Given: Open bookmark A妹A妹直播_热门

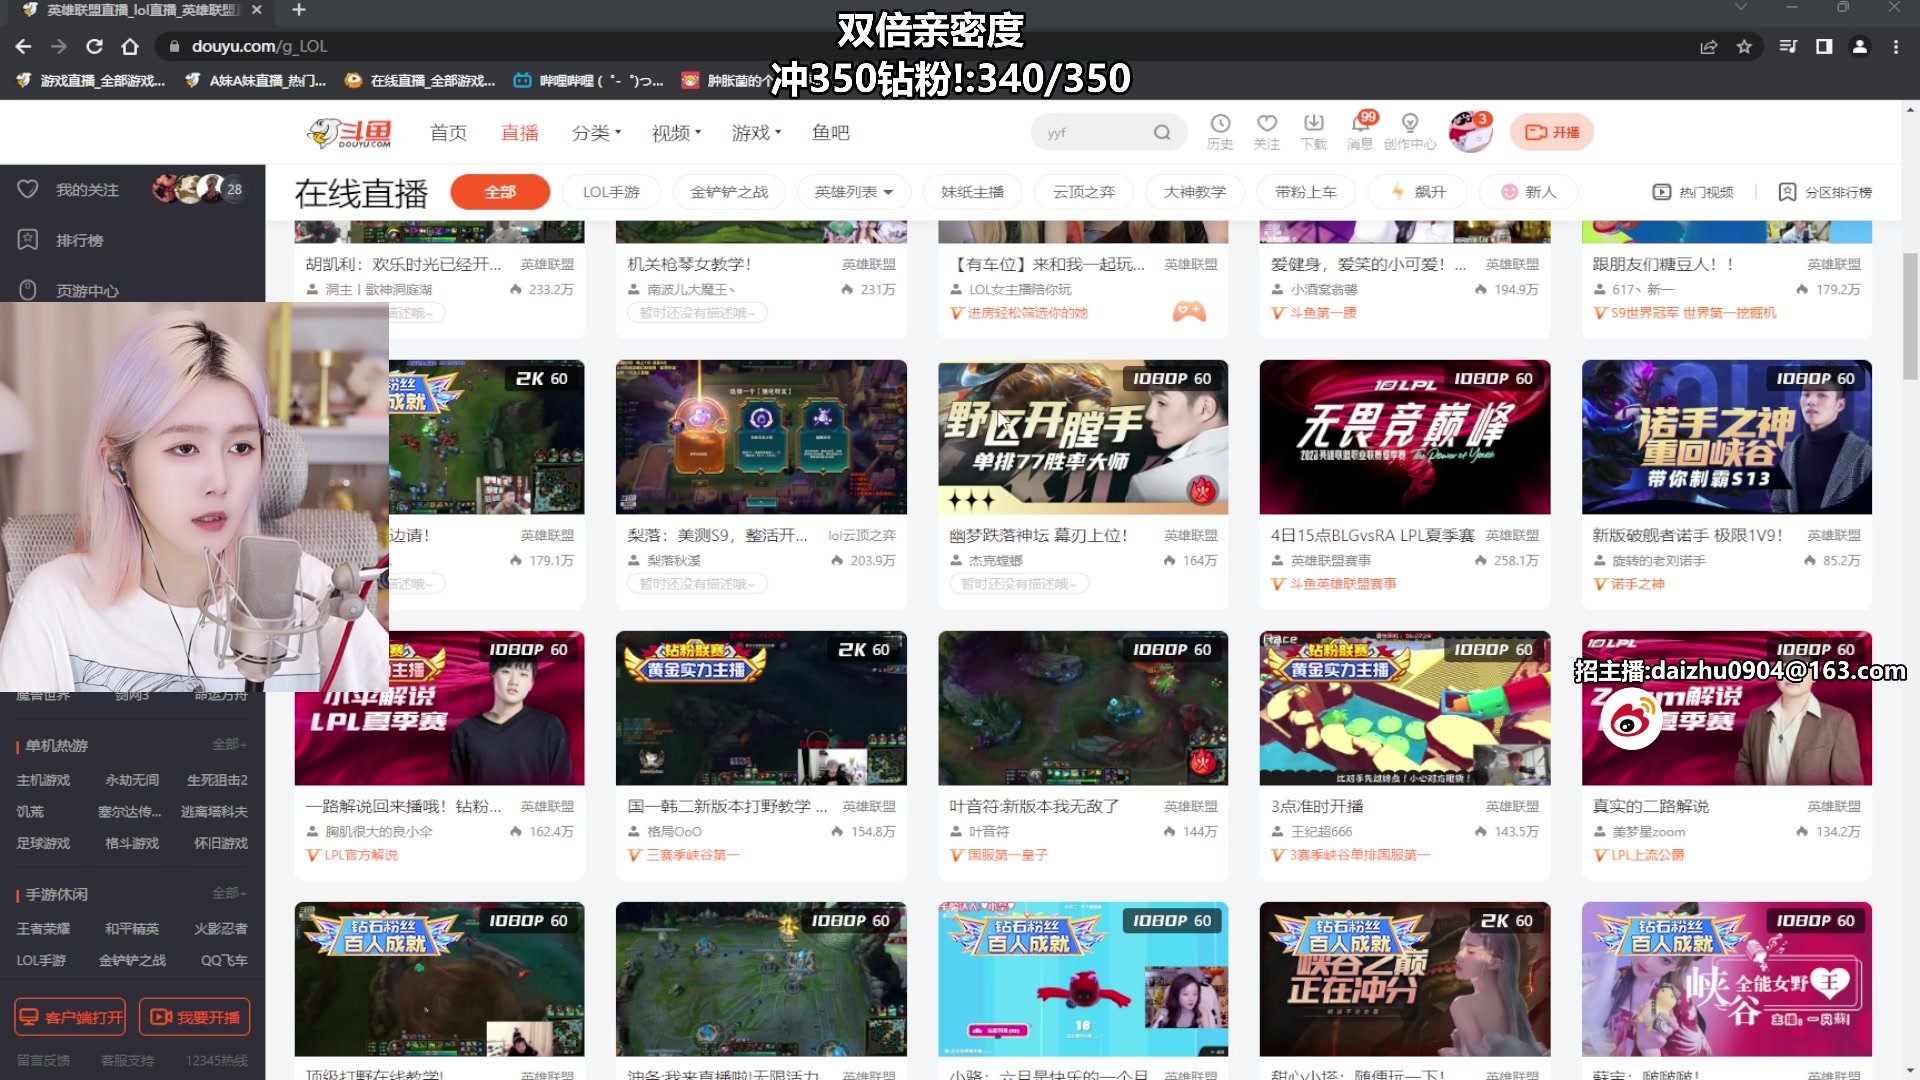Looking at the screenshot, I should click(x=256, y=81).
